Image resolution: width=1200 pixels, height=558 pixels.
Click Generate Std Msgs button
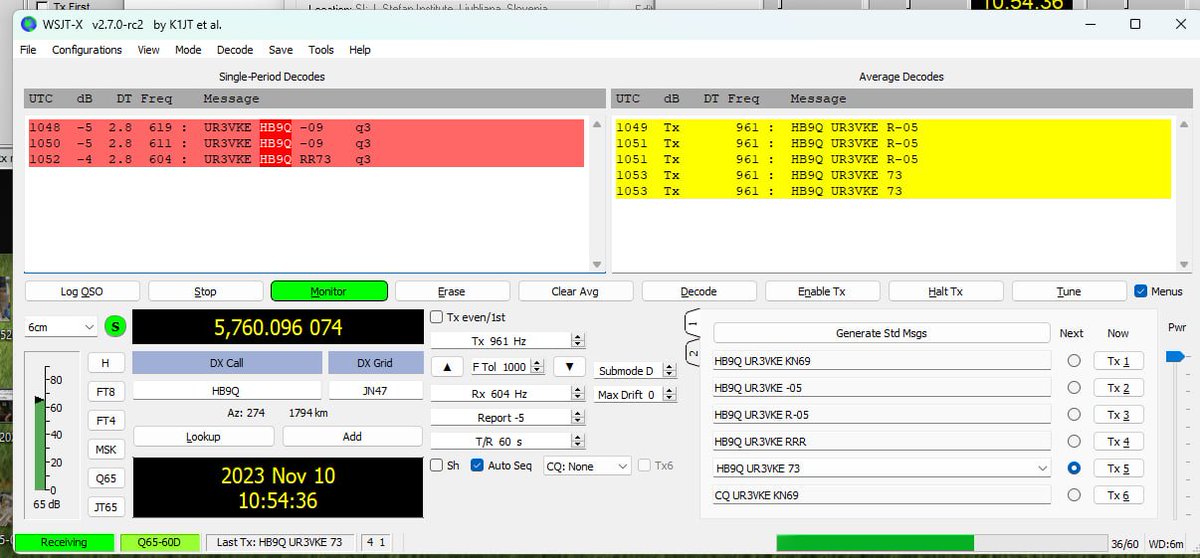[x=882, y=333]
